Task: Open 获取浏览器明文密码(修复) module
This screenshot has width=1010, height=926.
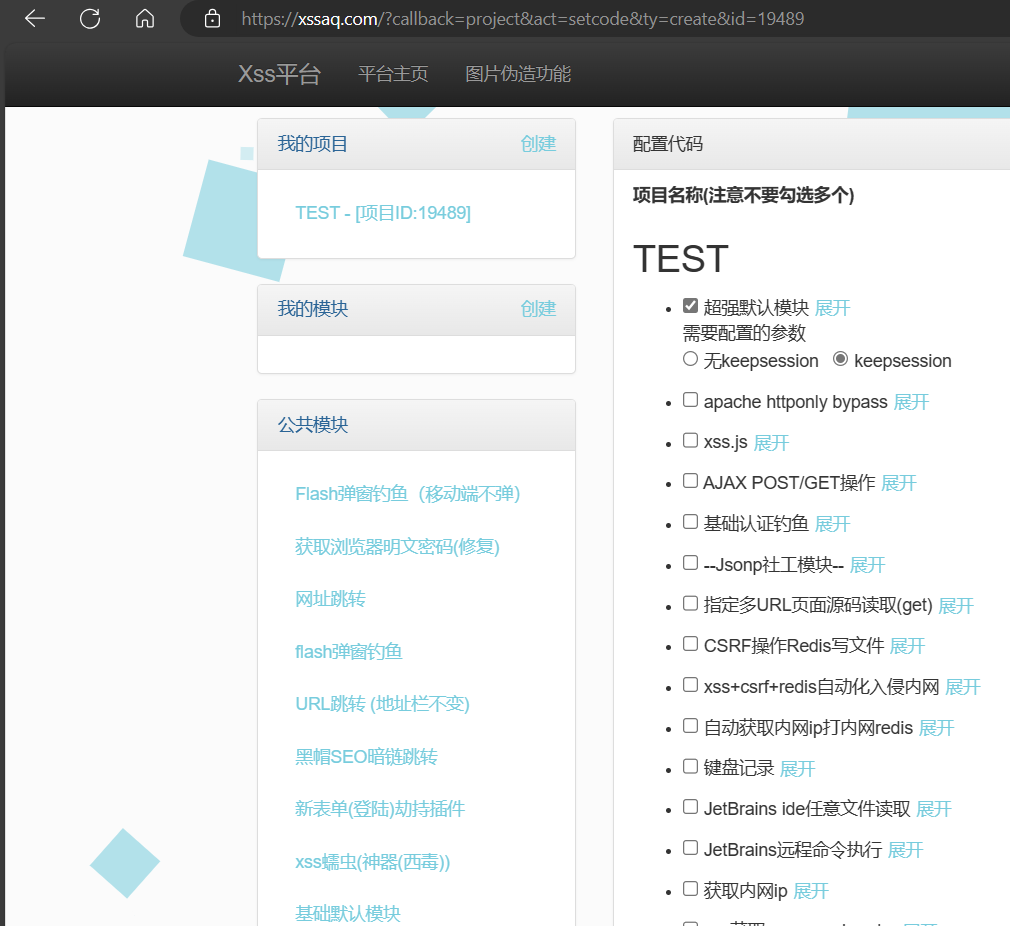Action: 397,547
